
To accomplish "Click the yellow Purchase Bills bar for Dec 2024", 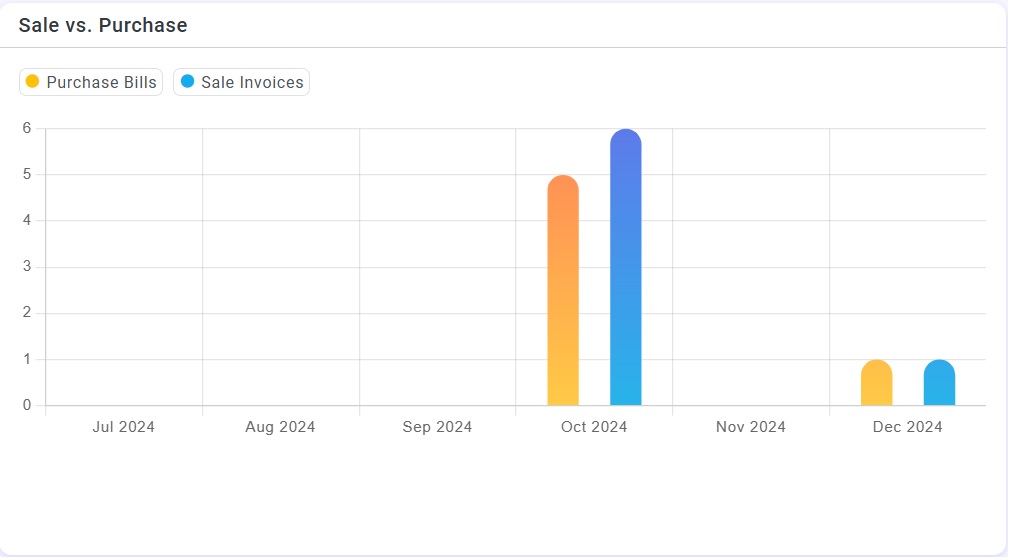I will 876,383.
